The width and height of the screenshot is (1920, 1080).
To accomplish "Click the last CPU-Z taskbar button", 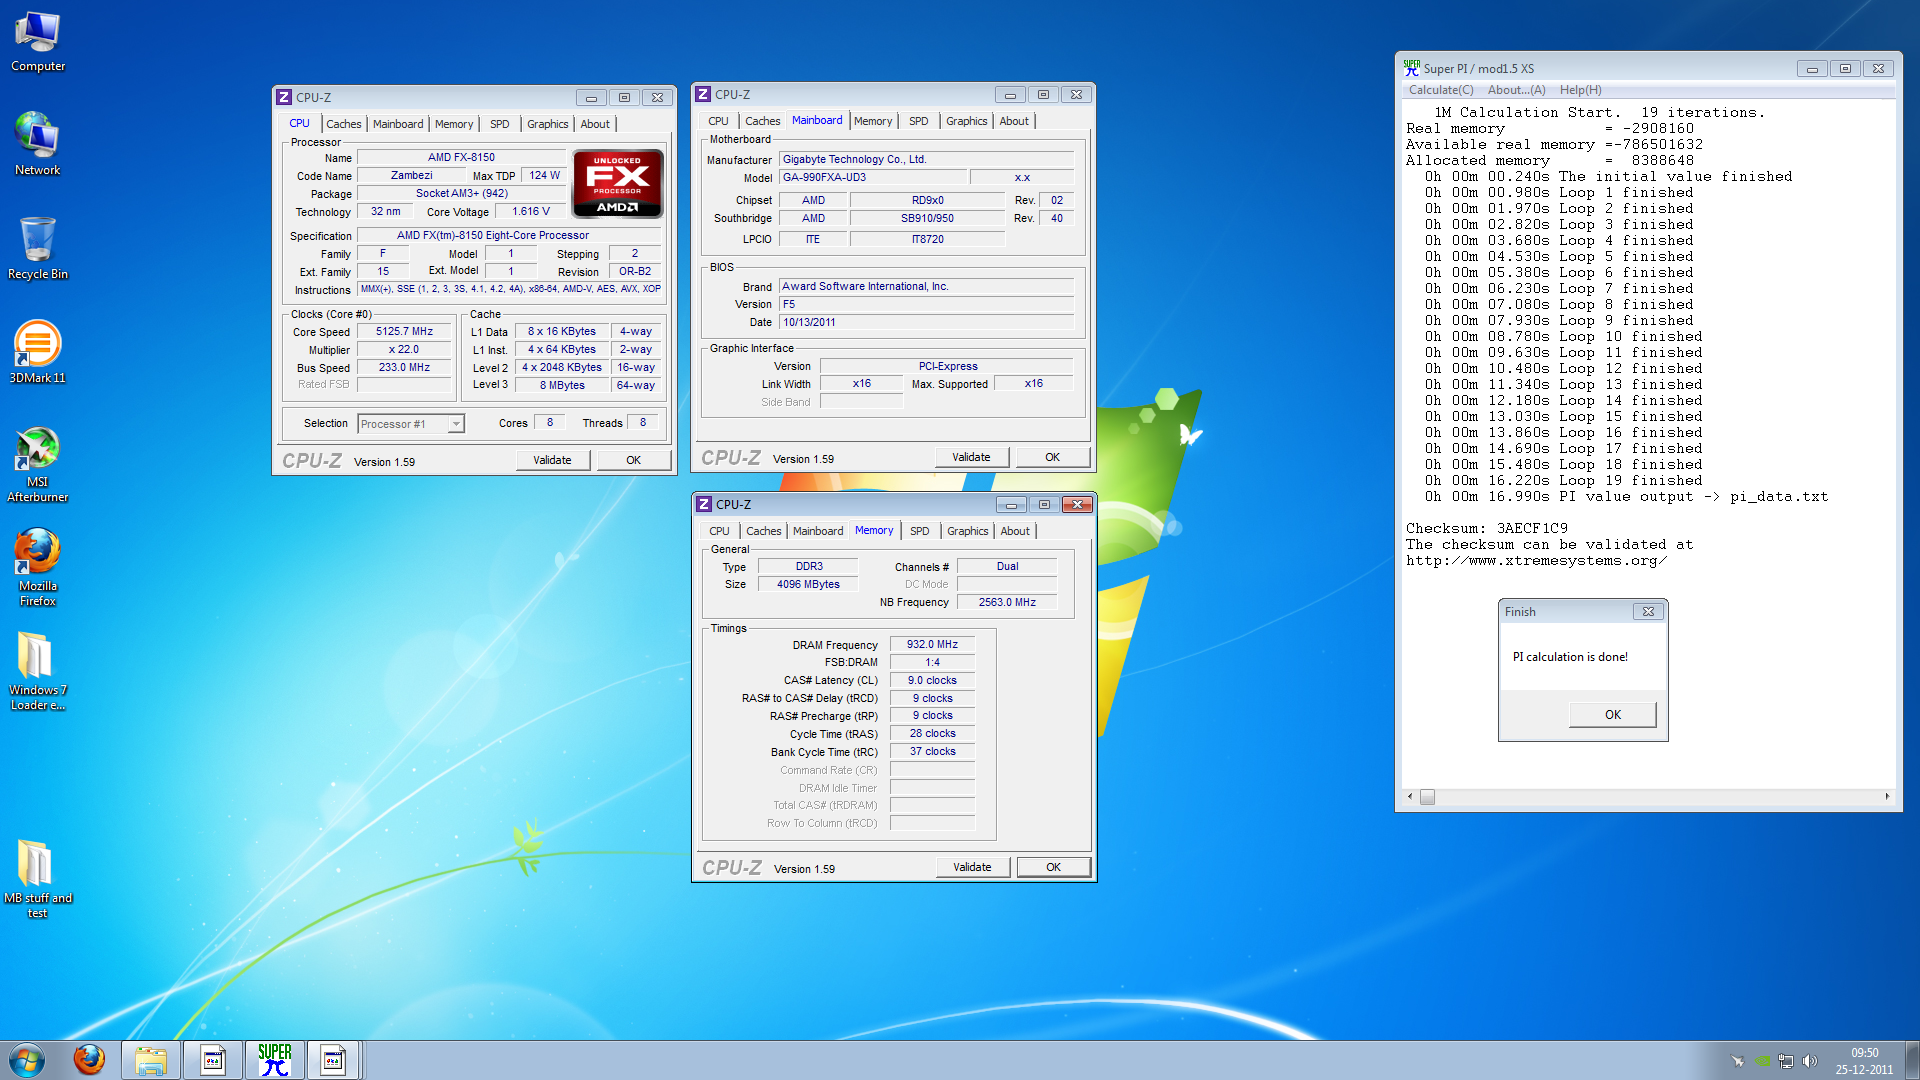I will [333, 1060].
